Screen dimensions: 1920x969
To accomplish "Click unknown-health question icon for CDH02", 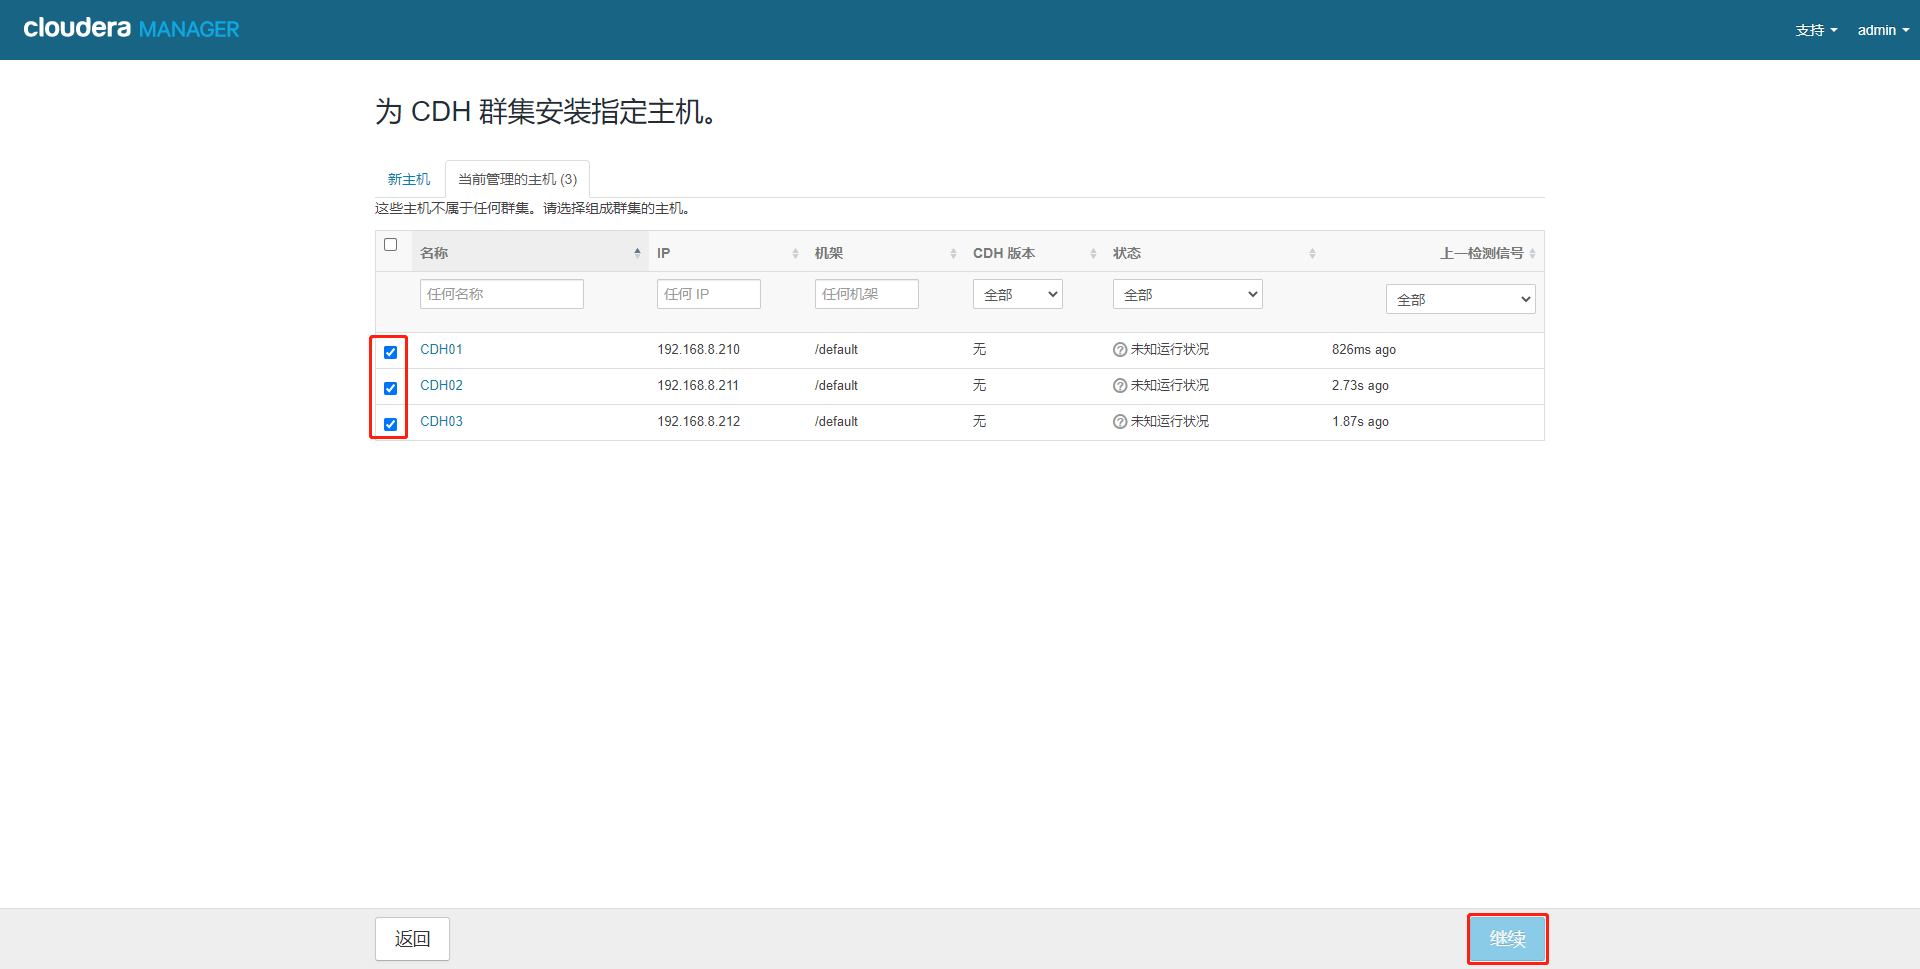I will point(1120,386).
